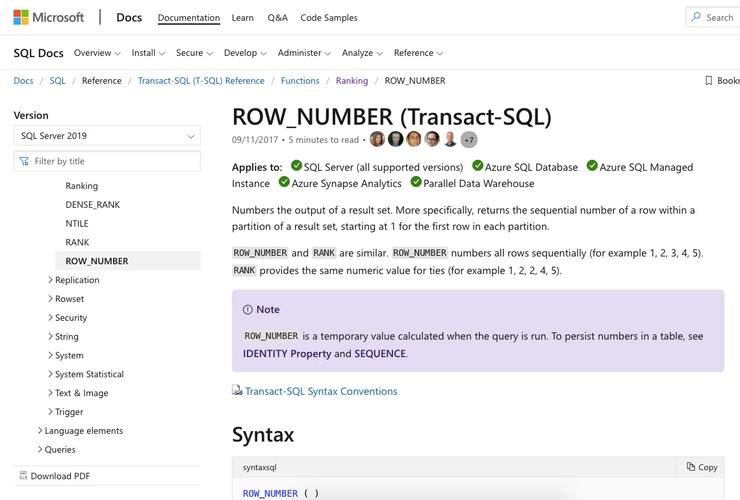Click the search magnifier icon

[696, 17]
